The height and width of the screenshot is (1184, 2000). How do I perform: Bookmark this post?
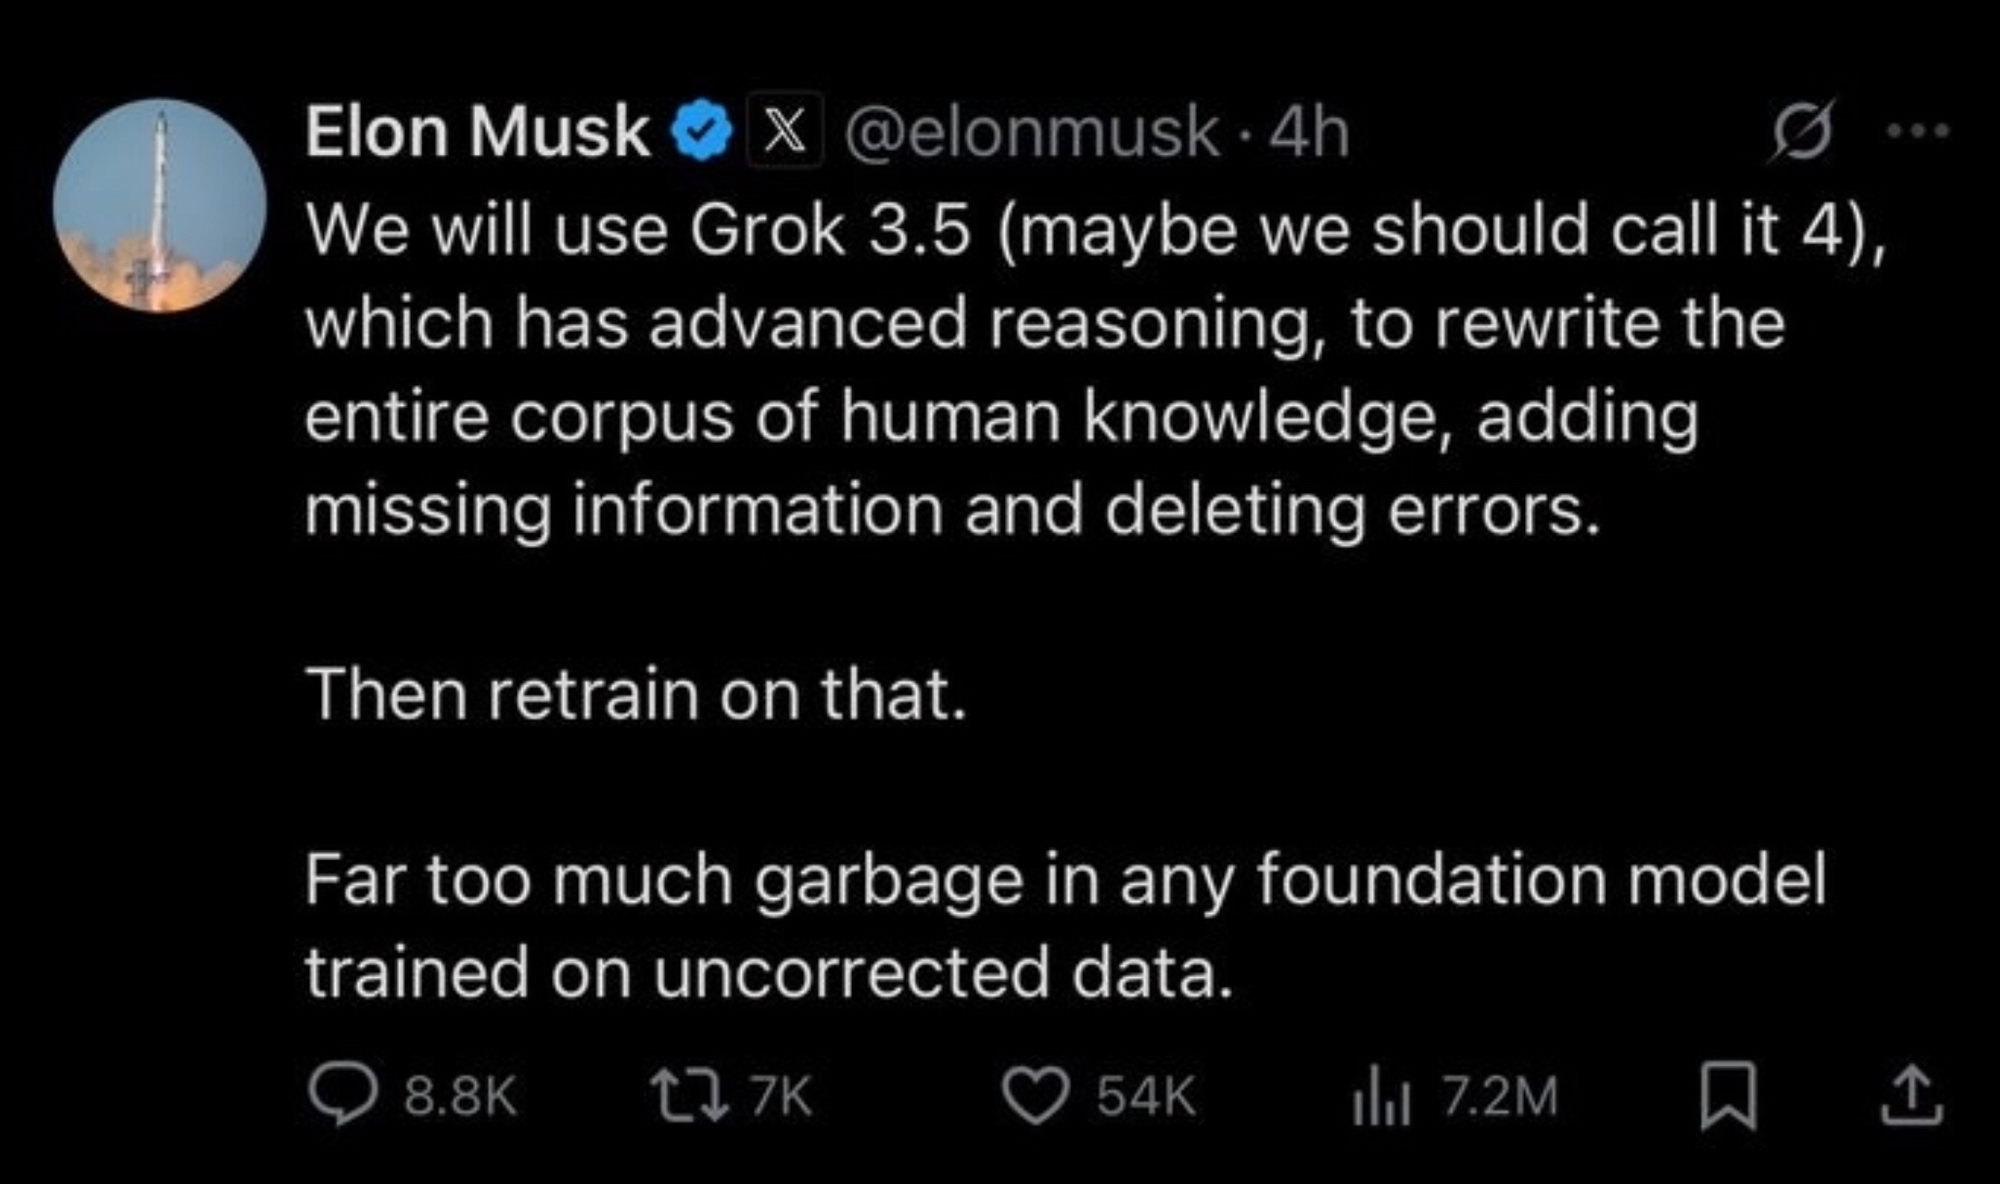tap(1728, 1097)
